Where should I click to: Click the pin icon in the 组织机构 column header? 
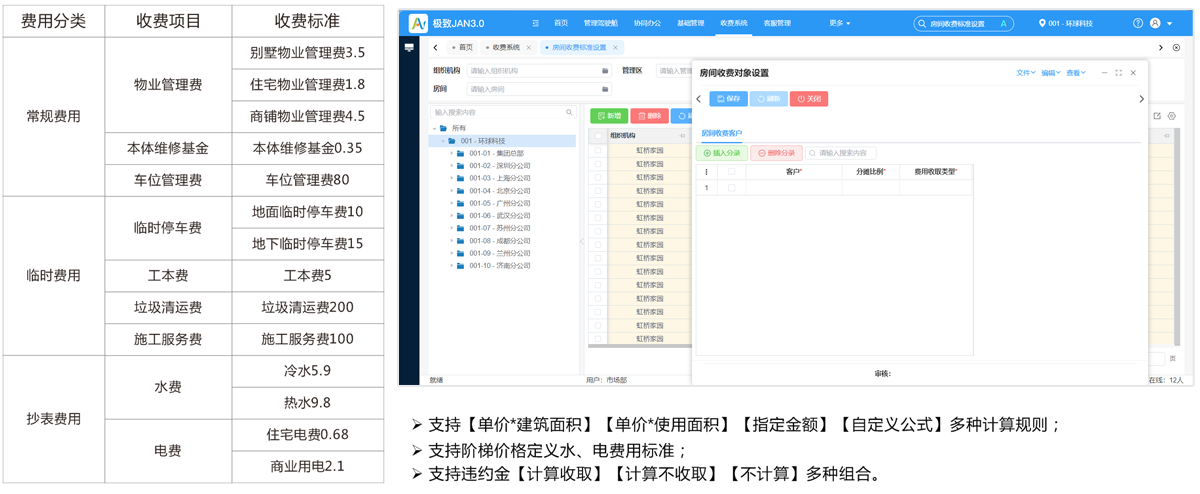(683, 135)
